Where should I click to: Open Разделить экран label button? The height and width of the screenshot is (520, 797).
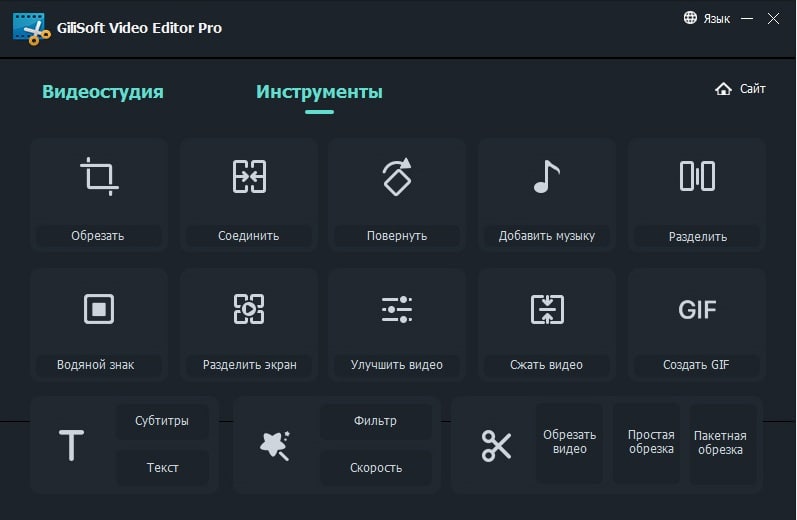[249, 365]
